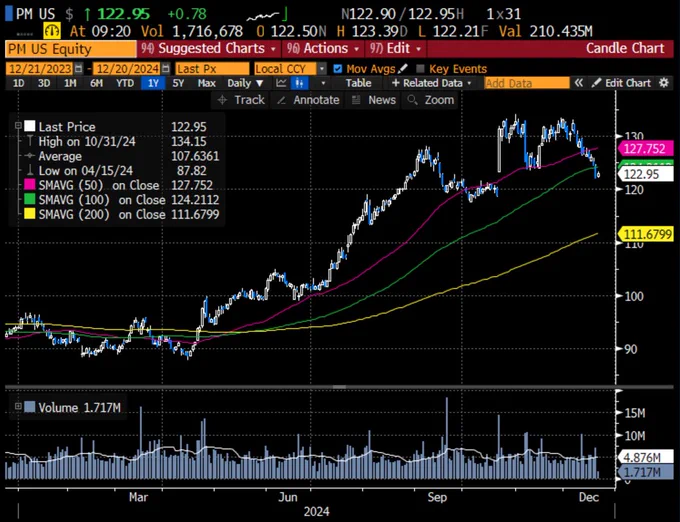Collapse the Volume legend expander
This screenshot has width=680, height=522.
18,406
